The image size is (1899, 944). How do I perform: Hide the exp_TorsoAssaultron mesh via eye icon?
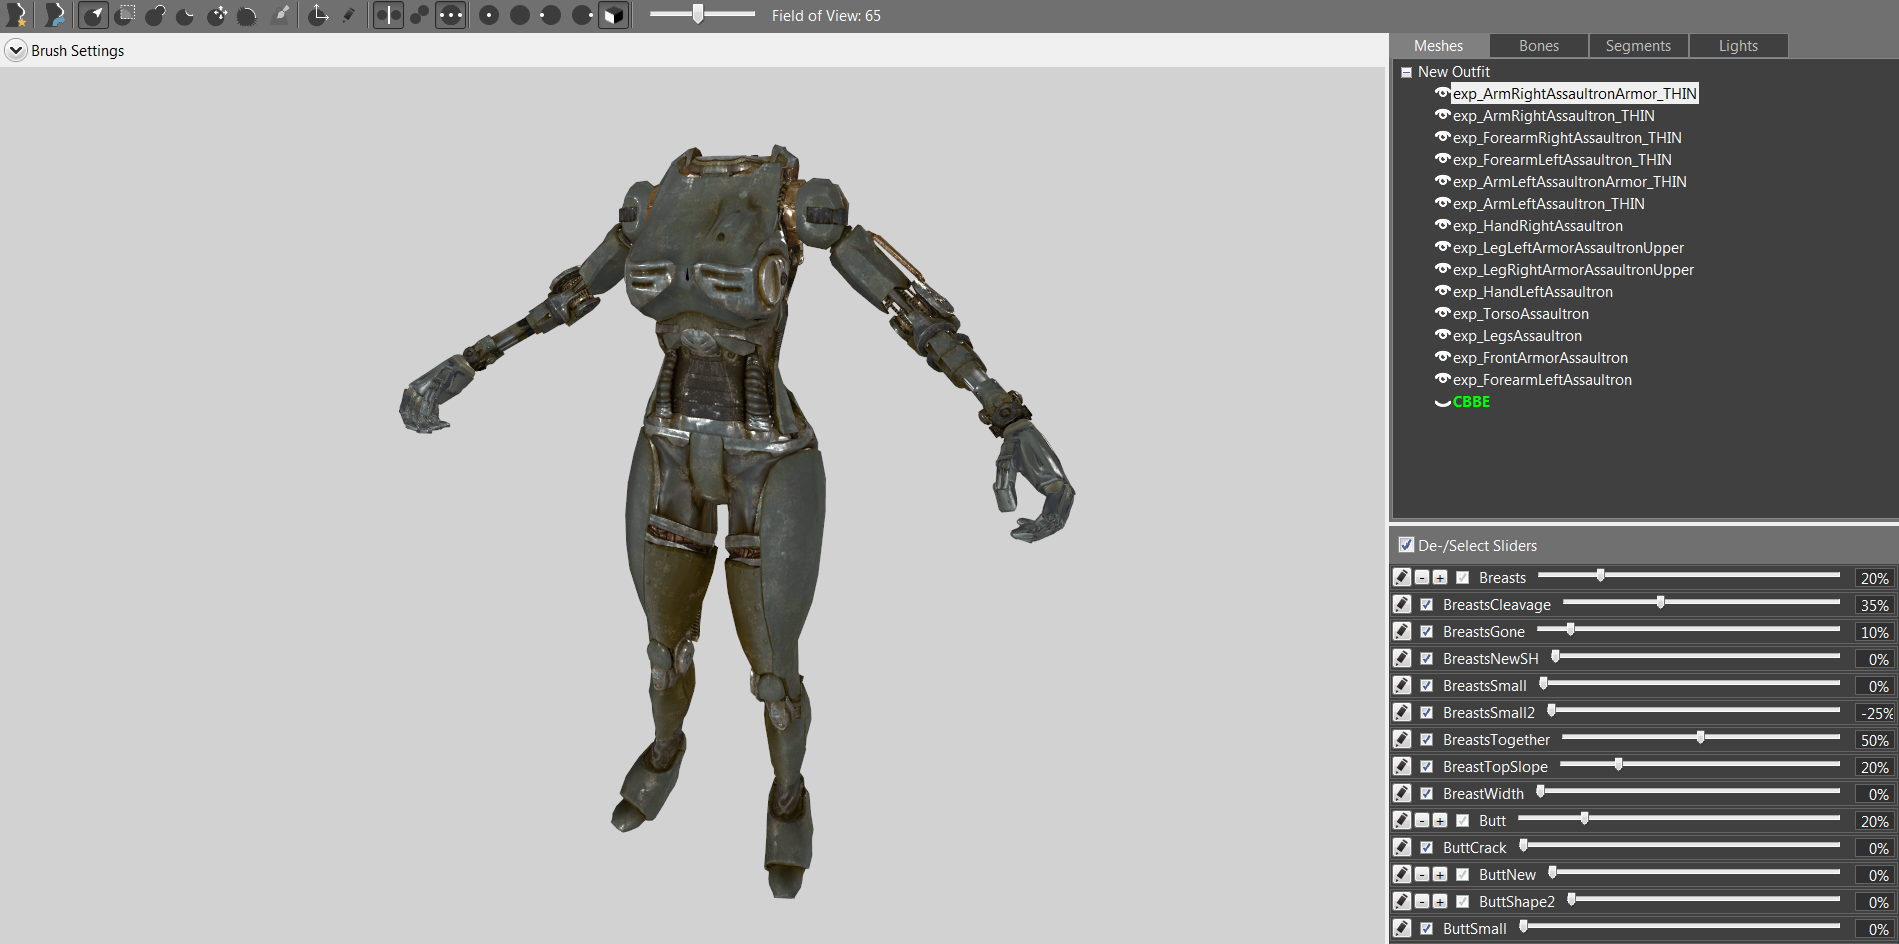point(1442,313)
